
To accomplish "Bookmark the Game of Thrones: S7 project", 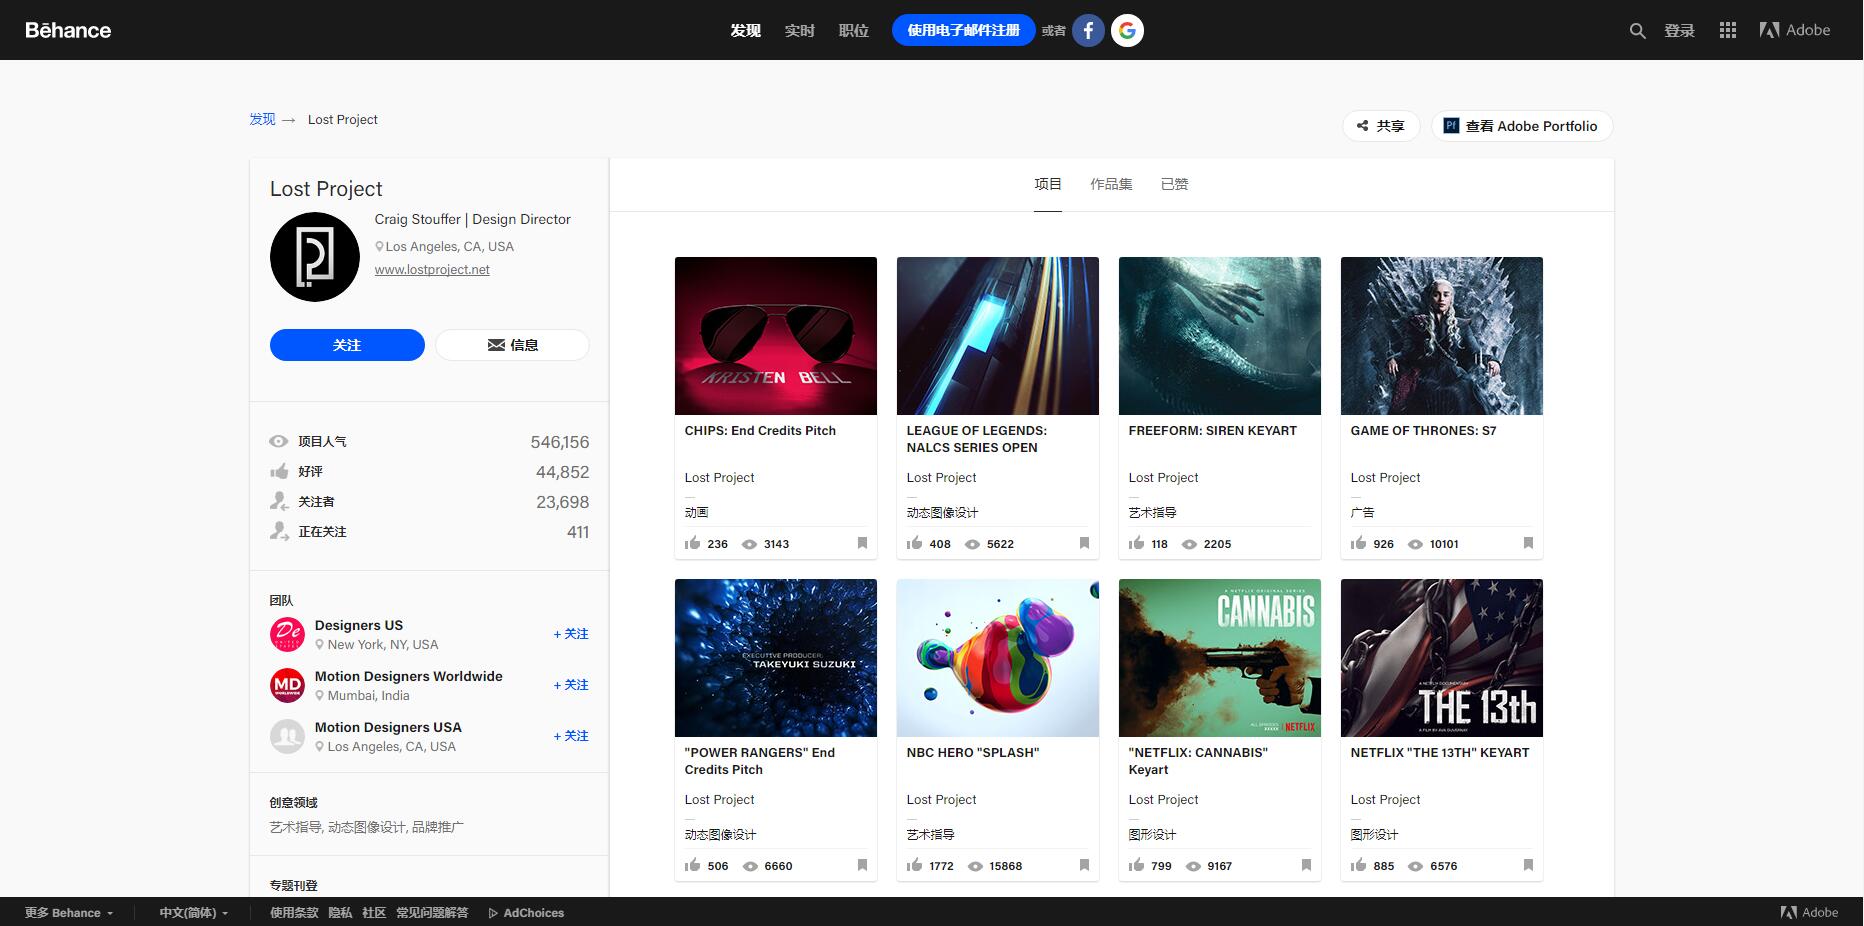I will pyautogui.click(x=1528, y=543).
